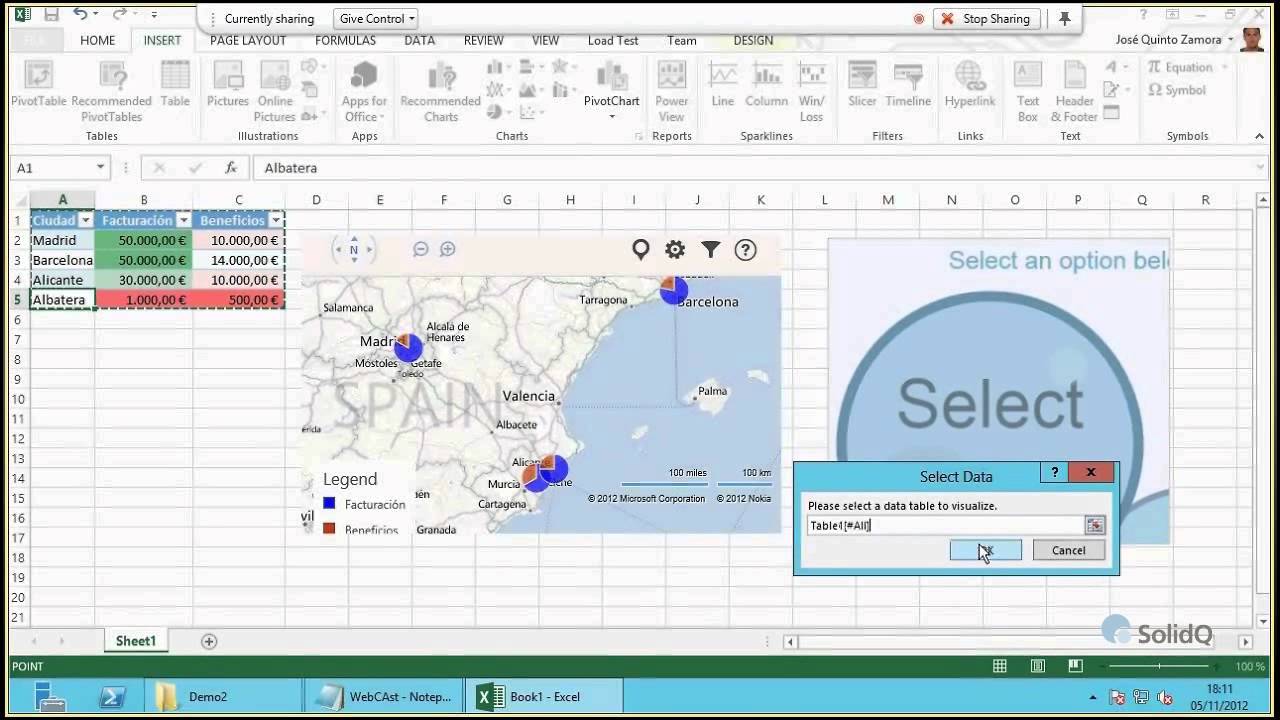Click the data table range input field
The height and width of the screenshot is (720, 1280).
click(943, 526)
